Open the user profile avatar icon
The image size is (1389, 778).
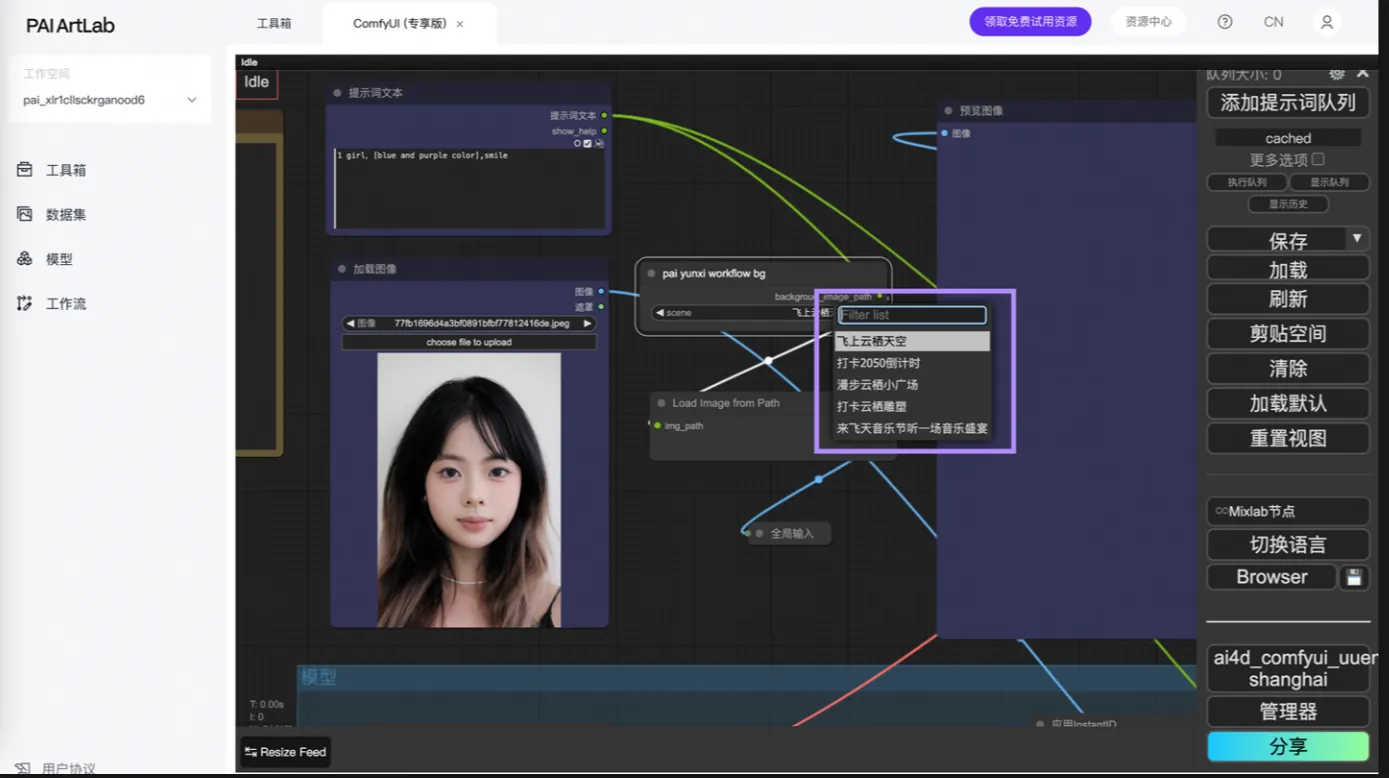point(1327,22)
